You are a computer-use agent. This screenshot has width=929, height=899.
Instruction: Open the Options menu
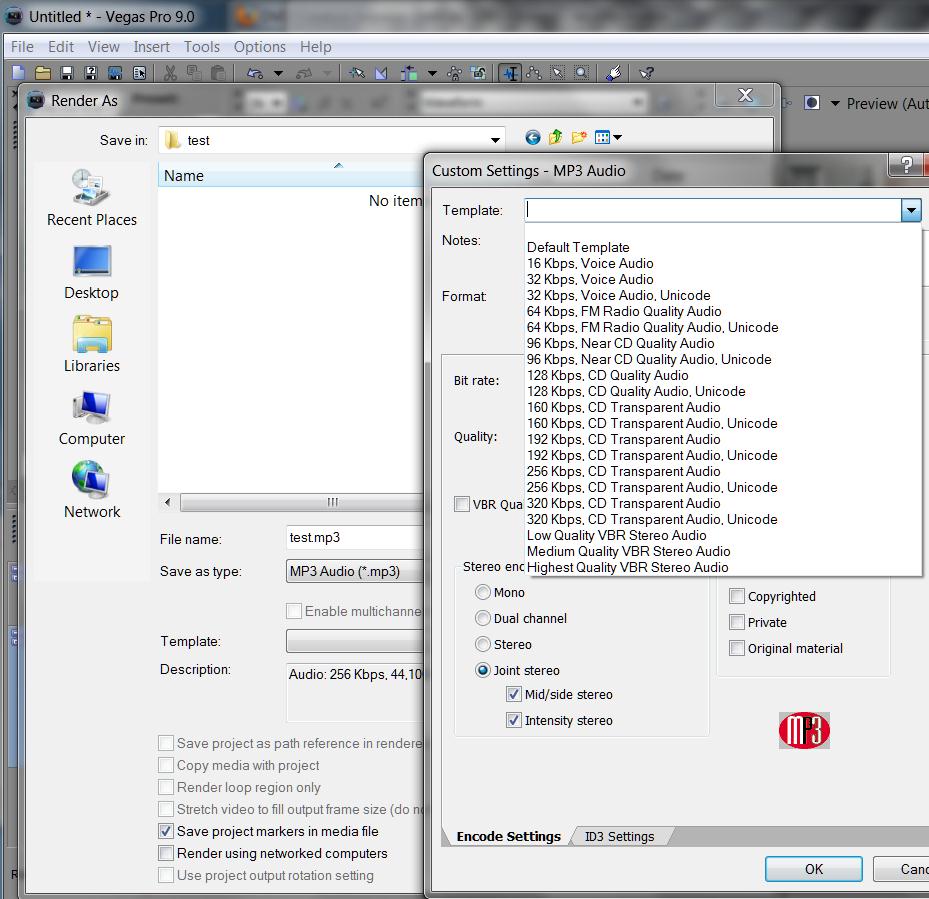[260, 47]
